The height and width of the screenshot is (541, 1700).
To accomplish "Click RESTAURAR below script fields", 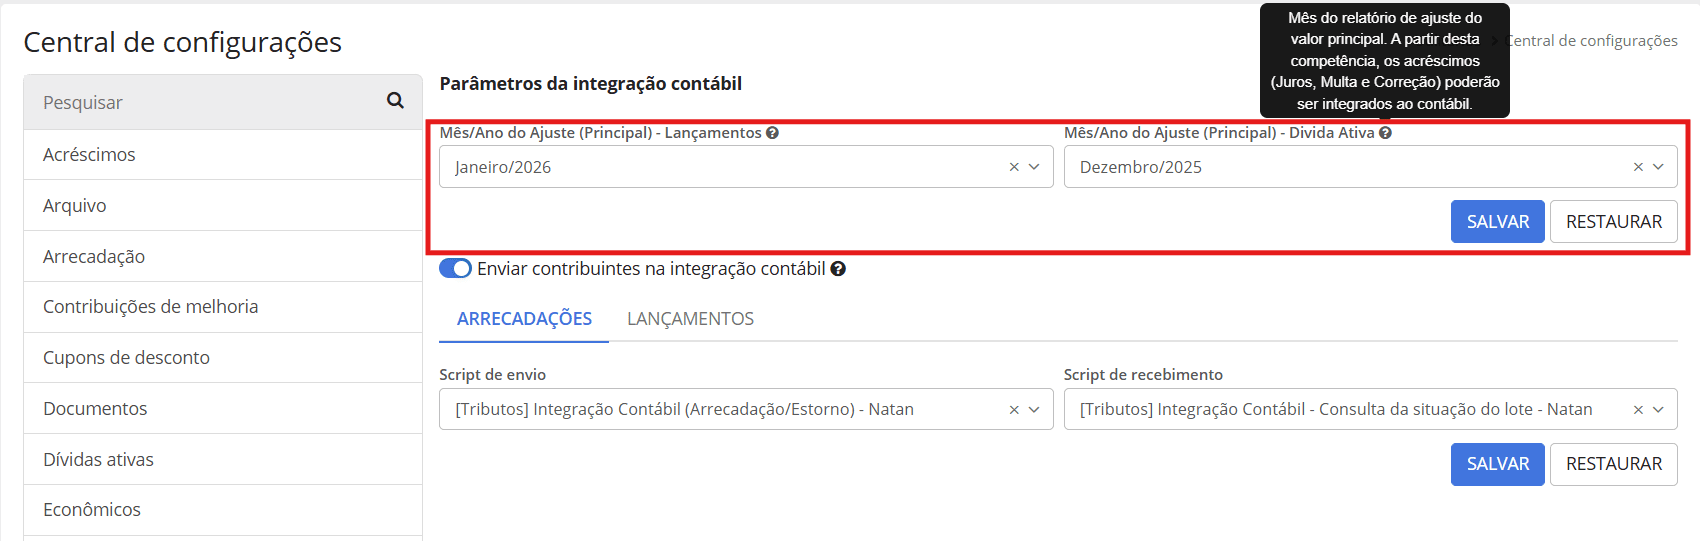I will [x=1614, y=464].
